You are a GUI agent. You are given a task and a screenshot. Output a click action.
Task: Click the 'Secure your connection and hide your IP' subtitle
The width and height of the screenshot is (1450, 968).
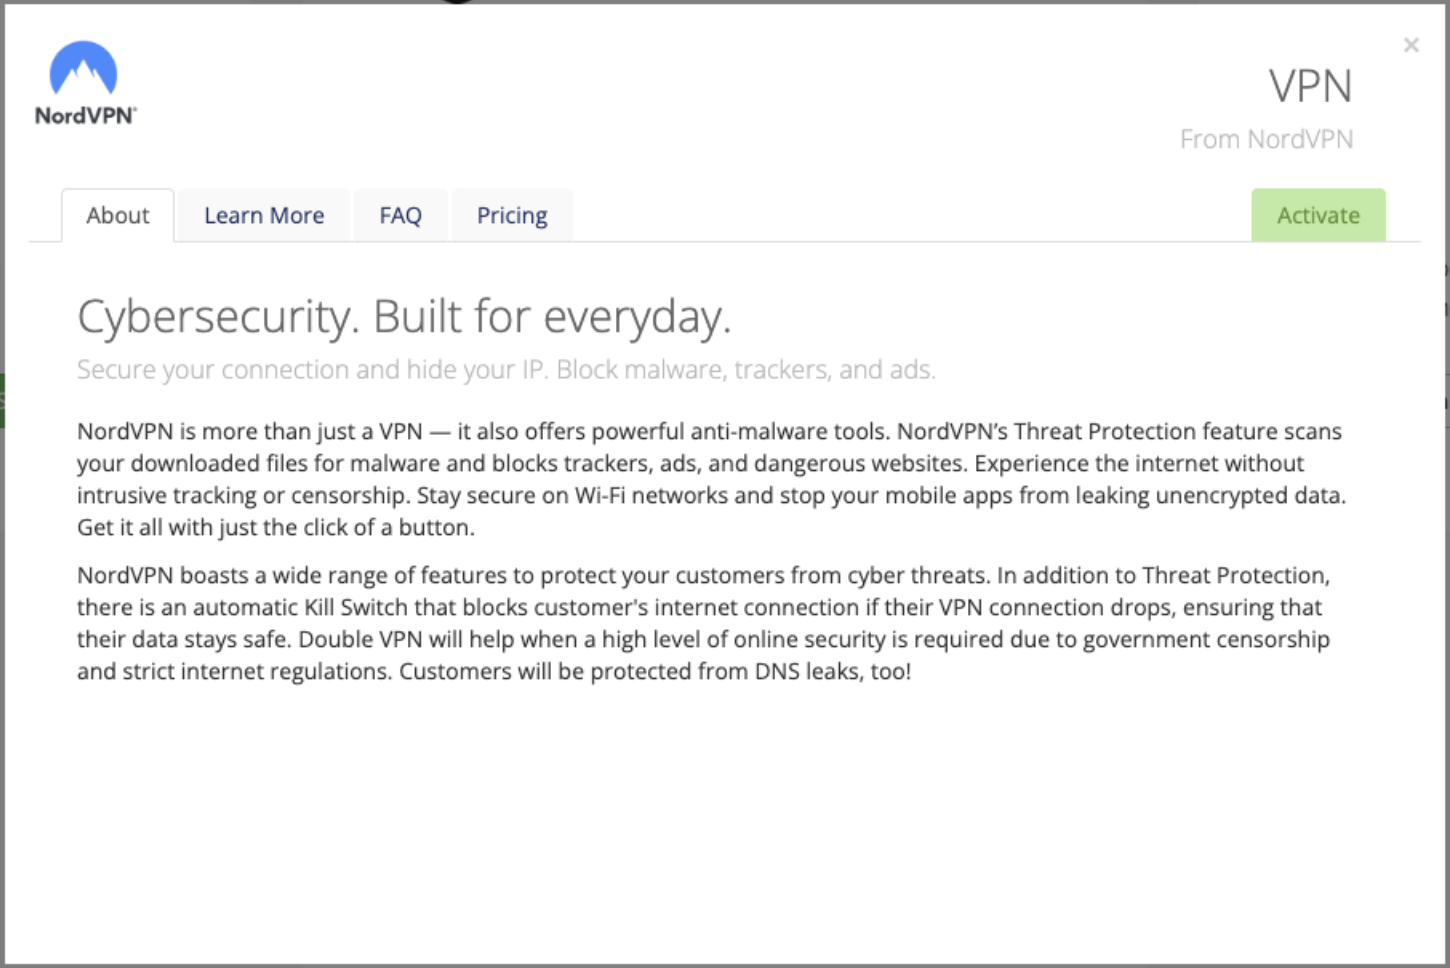pos(506,370)
